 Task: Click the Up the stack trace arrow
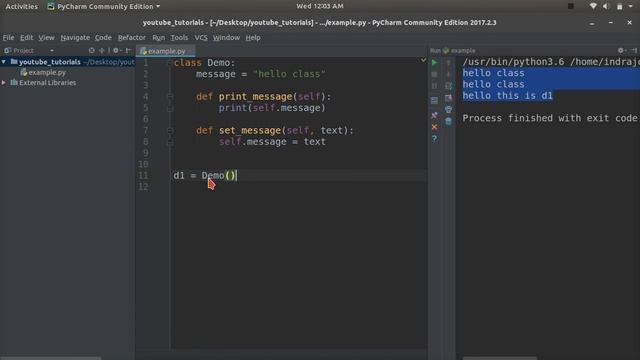[448, 63]
